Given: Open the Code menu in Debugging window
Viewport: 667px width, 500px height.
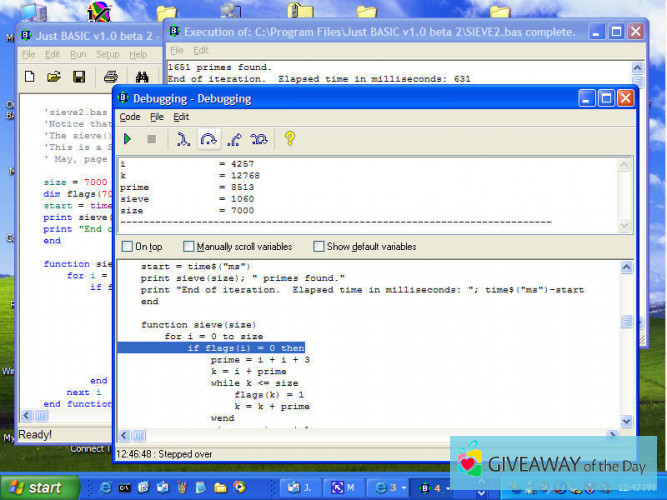Looking at the screenshot, I should (130, 117).
